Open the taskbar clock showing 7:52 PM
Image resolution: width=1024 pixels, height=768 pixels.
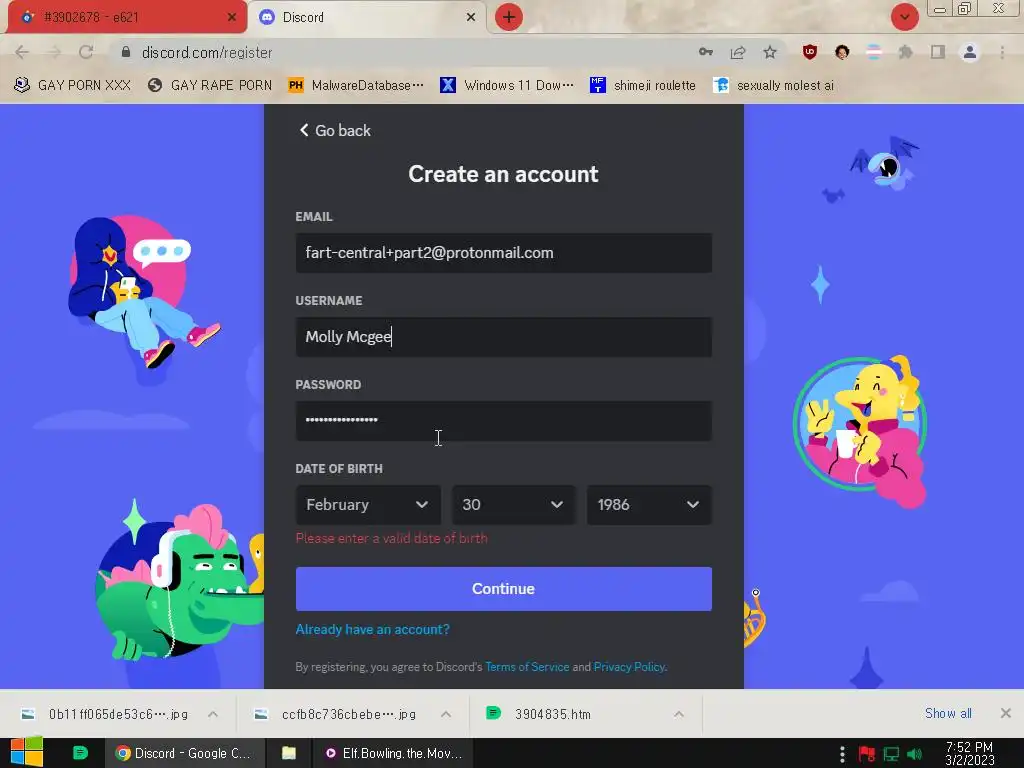click(x=970, y=754)
